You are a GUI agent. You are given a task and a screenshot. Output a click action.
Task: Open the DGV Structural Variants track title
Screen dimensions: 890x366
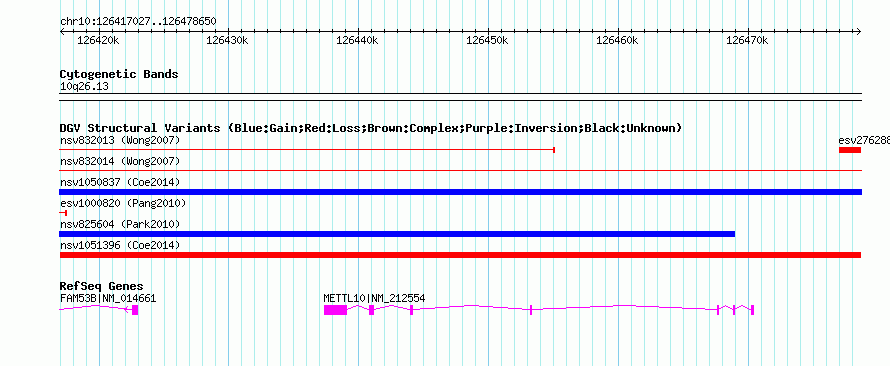(371, 128)
